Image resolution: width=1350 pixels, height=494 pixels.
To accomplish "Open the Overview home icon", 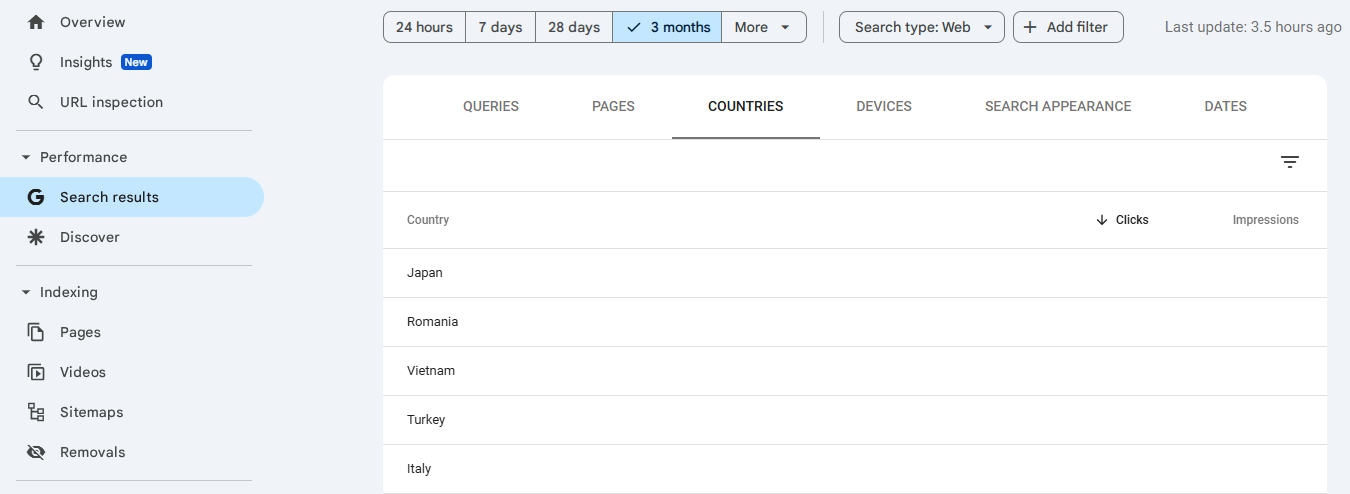I will 36,22.
